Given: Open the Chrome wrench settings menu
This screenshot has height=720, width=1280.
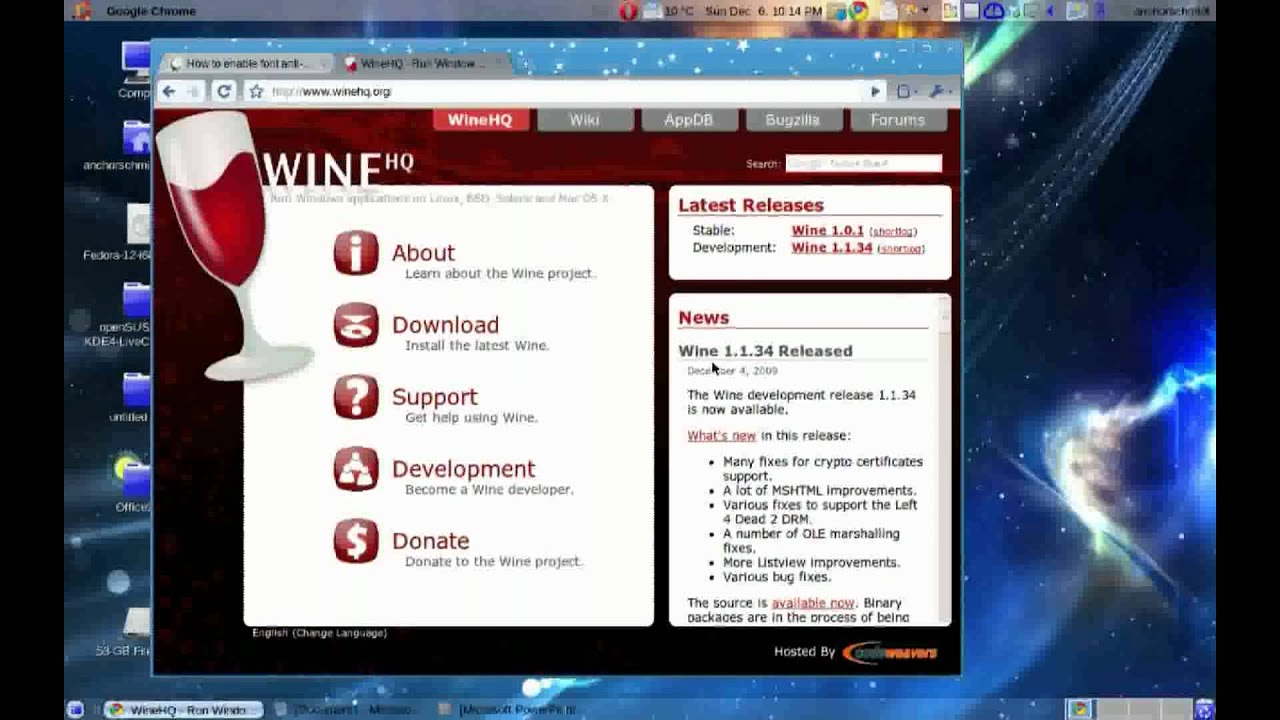Looking at the screenshot, I should (x=938, y=91).
